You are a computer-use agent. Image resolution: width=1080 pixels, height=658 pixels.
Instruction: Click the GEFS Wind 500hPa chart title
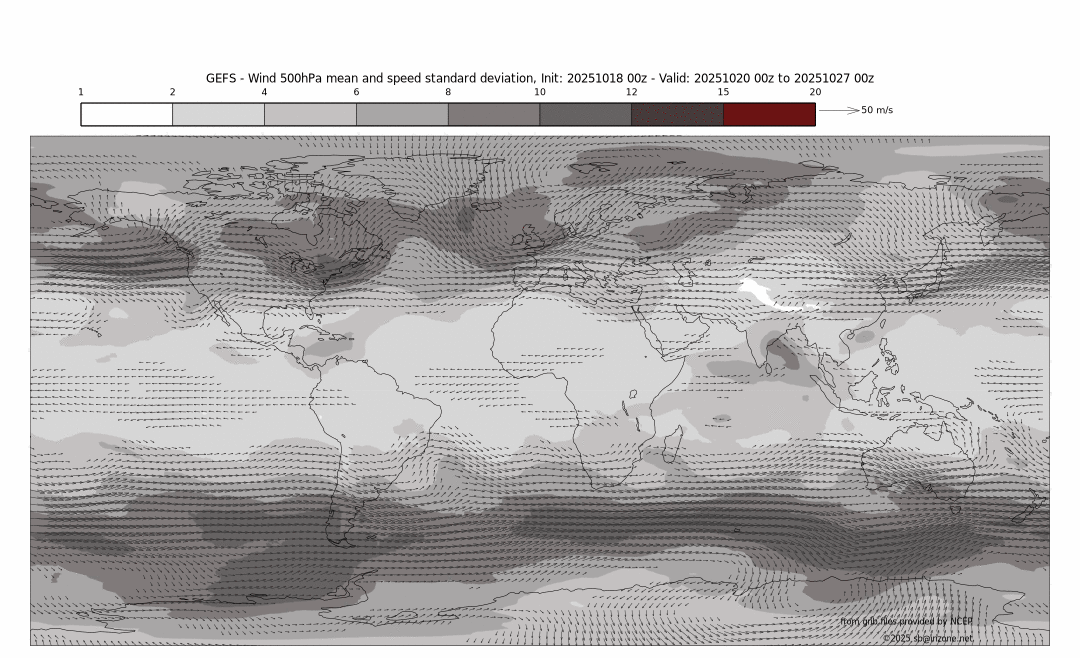tap(540, 78)
